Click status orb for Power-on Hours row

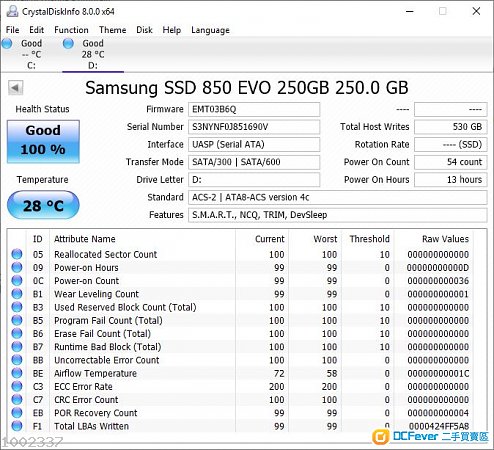[17, 267]
